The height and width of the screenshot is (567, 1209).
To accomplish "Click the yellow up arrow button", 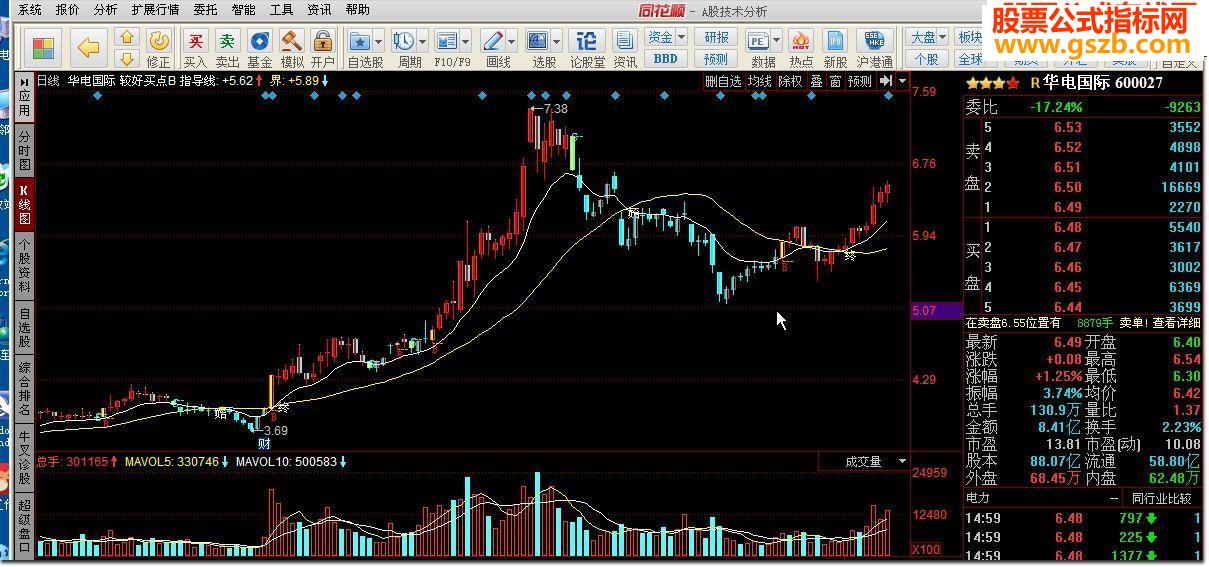I will 126,38.
